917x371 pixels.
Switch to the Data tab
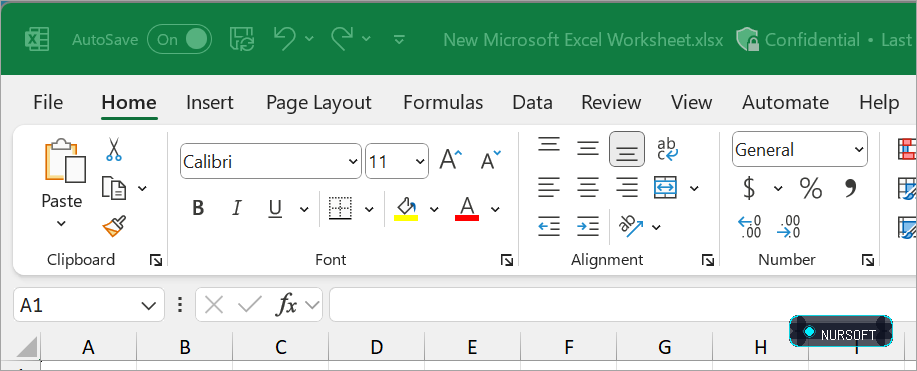[x=532, y=102]
